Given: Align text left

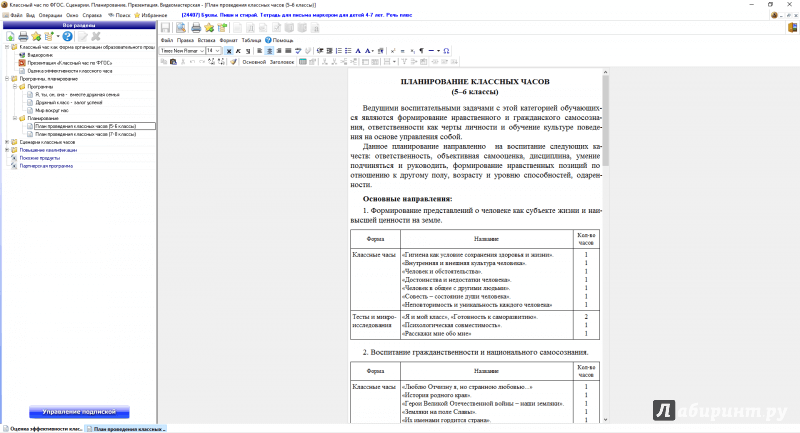Looking at the screenshot, I should click(x=260, y=51).
